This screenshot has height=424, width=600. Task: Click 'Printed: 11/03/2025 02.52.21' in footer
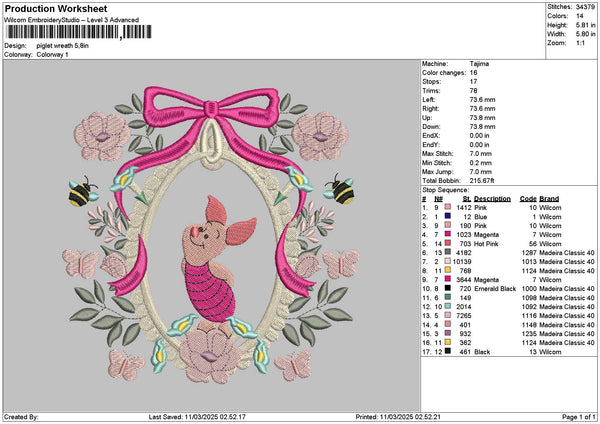point(398,417)
